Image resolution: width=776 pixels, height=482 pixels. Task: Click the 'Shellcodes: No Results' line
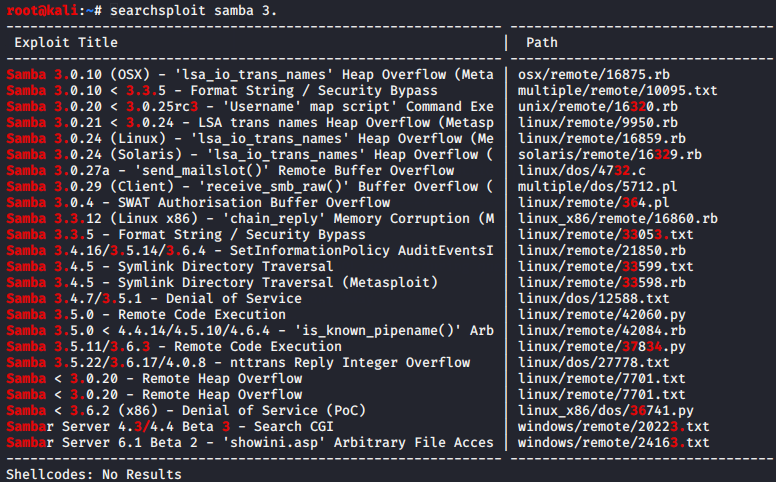coord(94,474)
